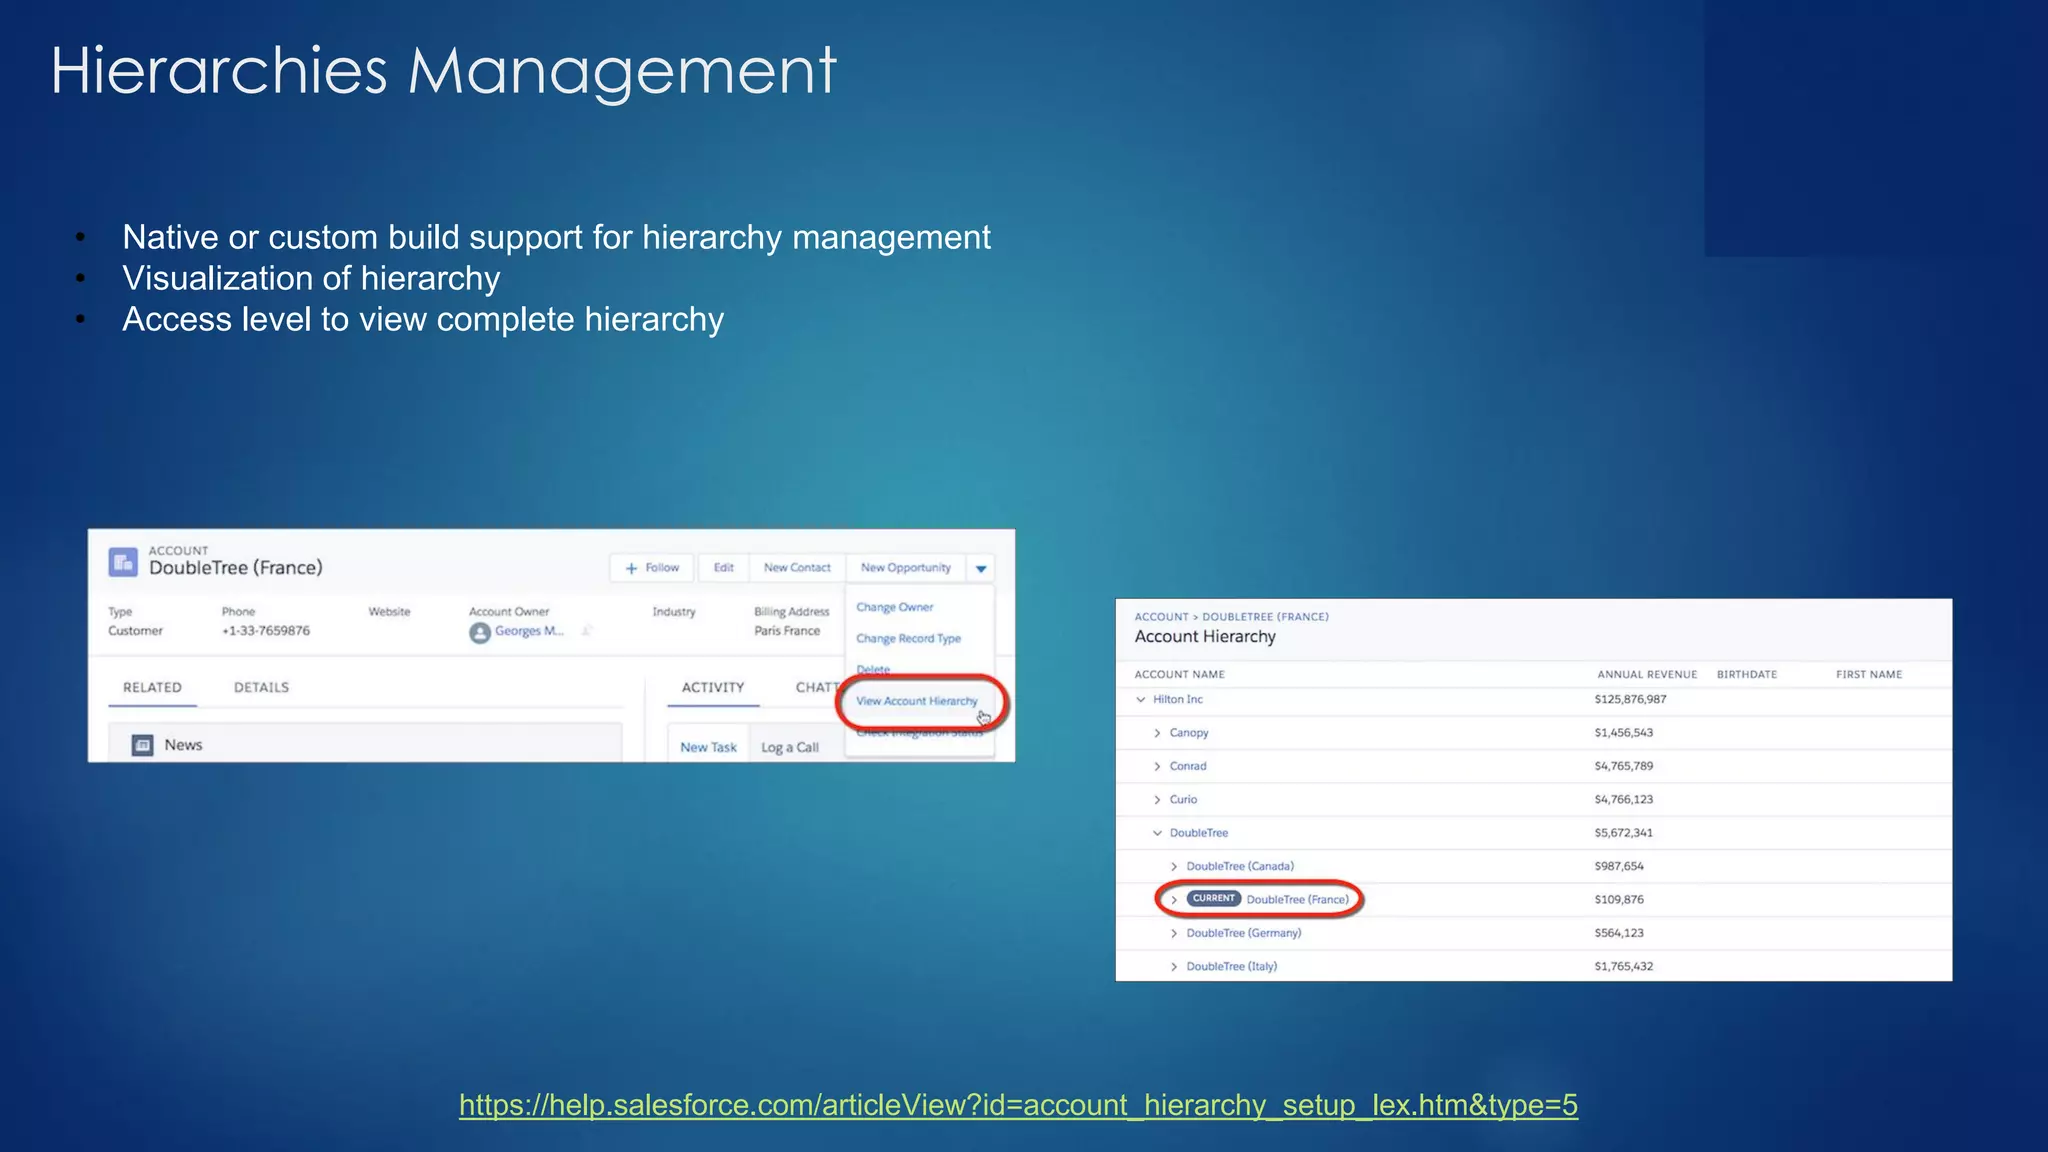Click the New Opportunity button
2048x1152 pixels.
coord(906,568)
